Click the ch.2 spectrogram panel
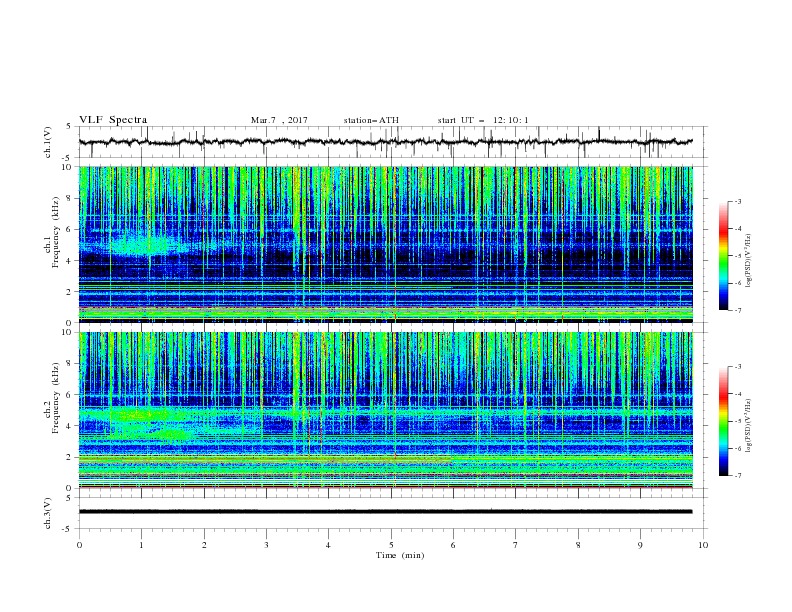The height and width of the screenshot is (612, 792). tap(385, 410)
